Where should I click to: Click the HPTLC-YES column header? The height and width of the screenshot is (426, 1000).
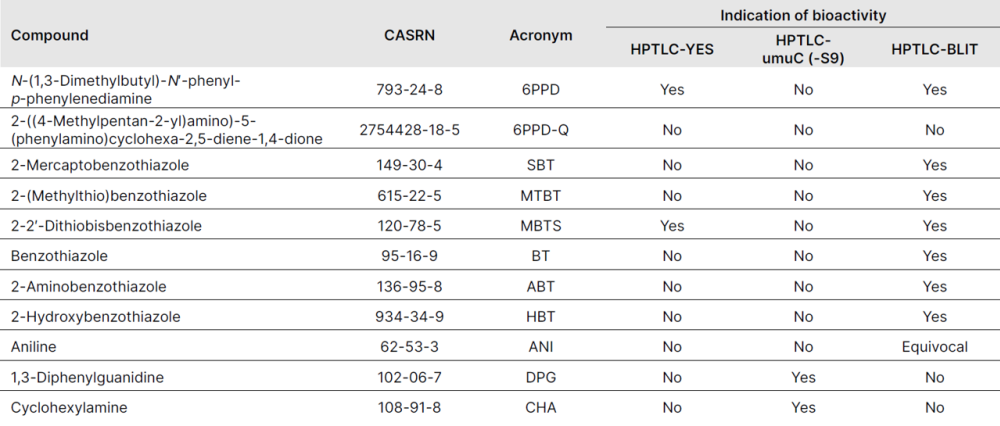coord(672,47)
